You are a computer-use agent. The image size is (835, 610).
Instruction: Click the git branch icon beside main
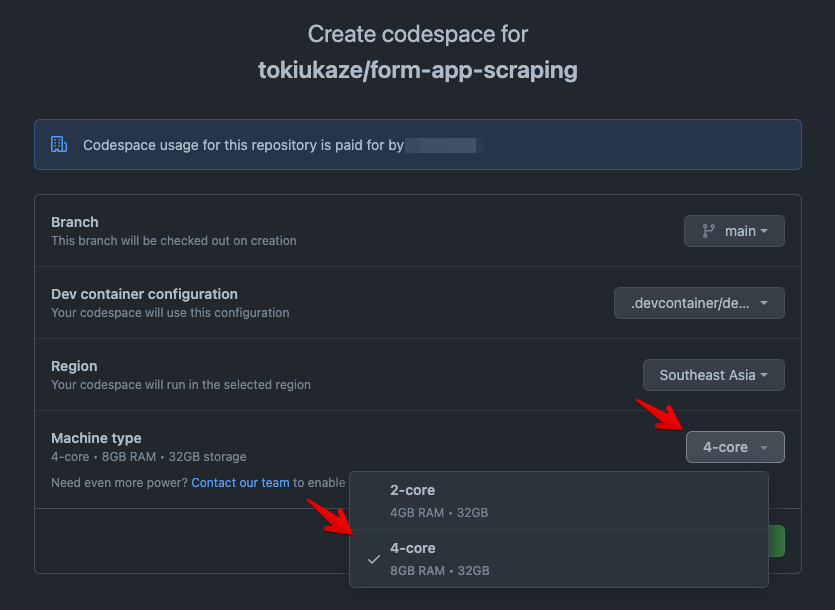709,231
